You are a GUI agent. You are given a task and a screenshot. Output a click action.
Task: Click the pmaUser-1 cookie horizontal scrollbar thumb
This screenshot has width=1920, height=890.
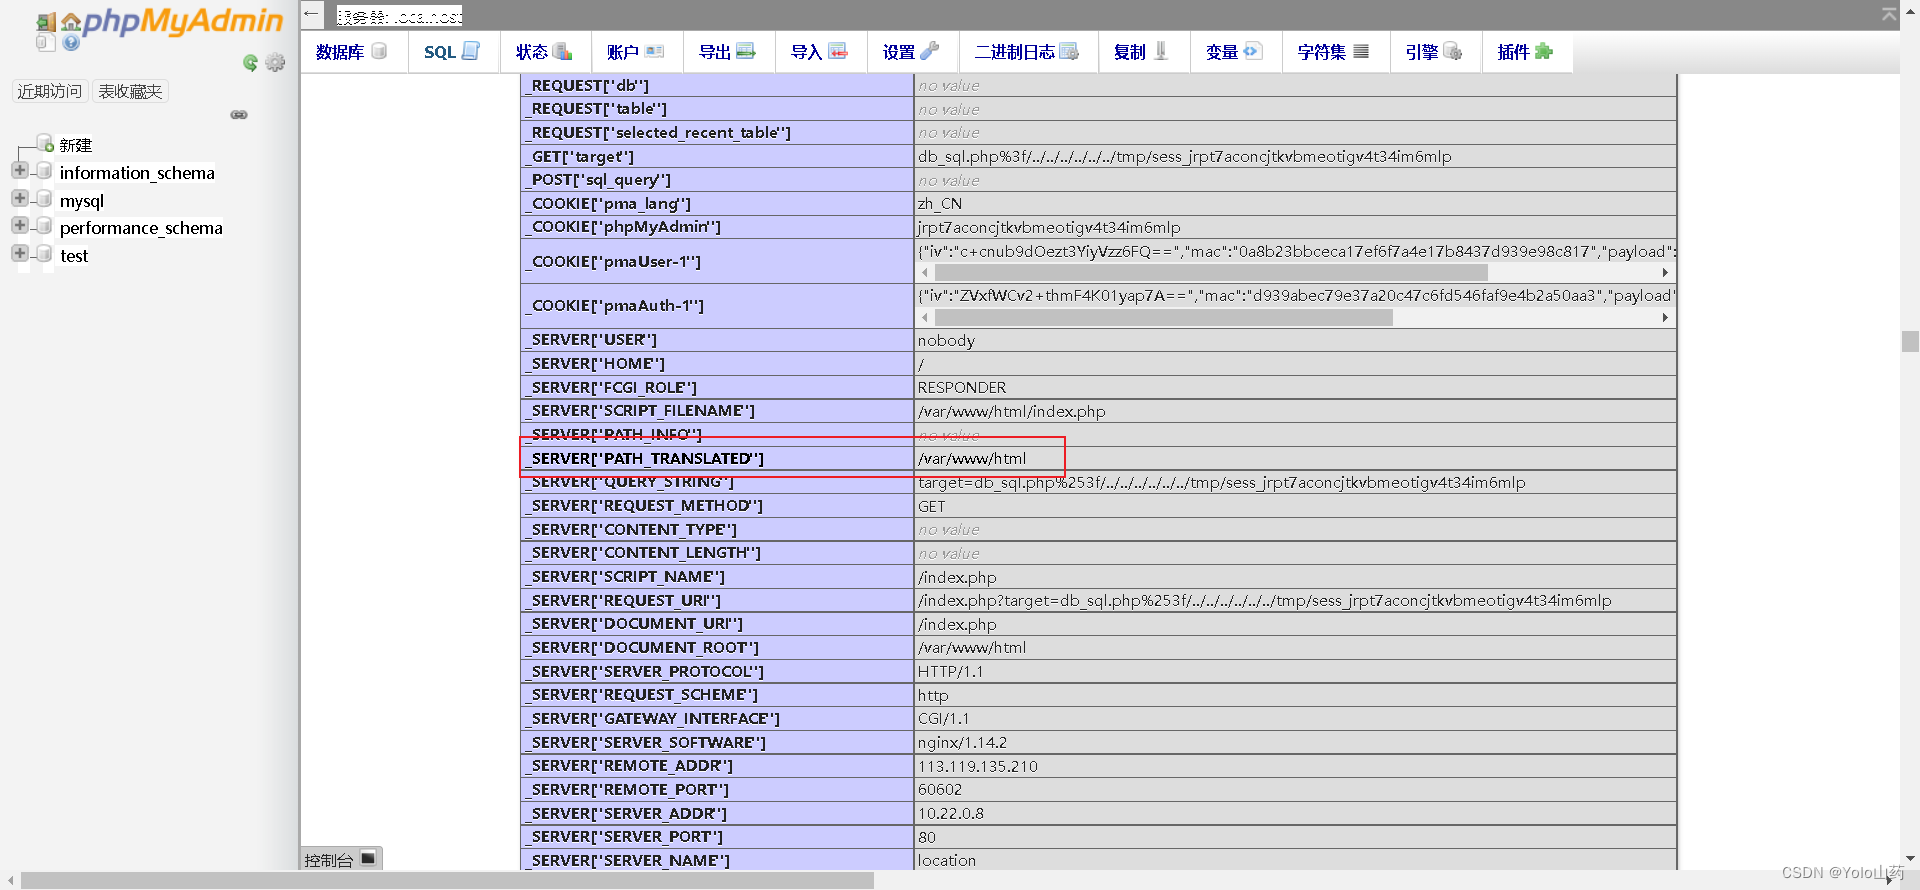click(x=1211, y=272)
